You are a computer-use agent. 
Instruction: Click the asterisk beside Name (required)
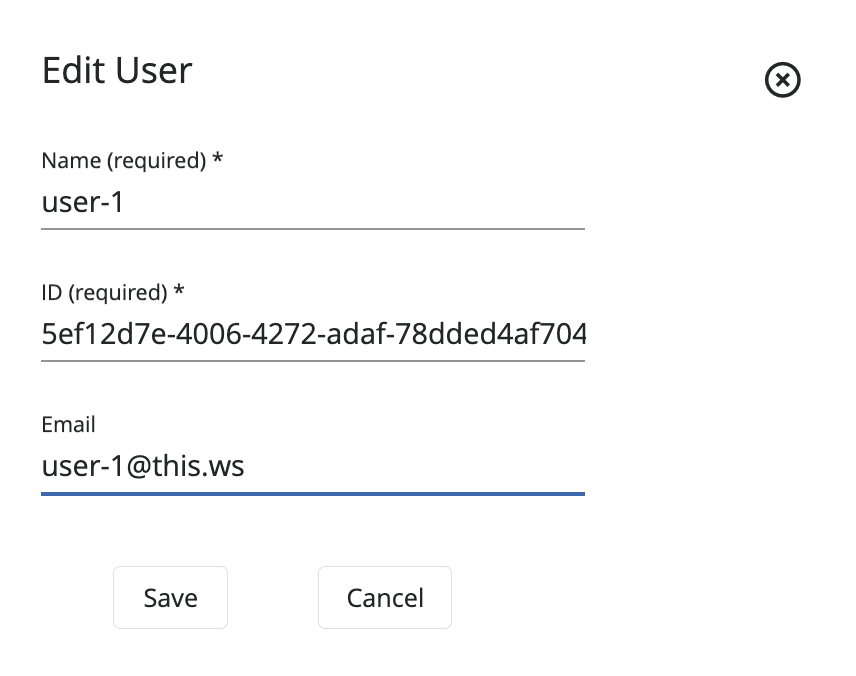(x=217, y=159)
